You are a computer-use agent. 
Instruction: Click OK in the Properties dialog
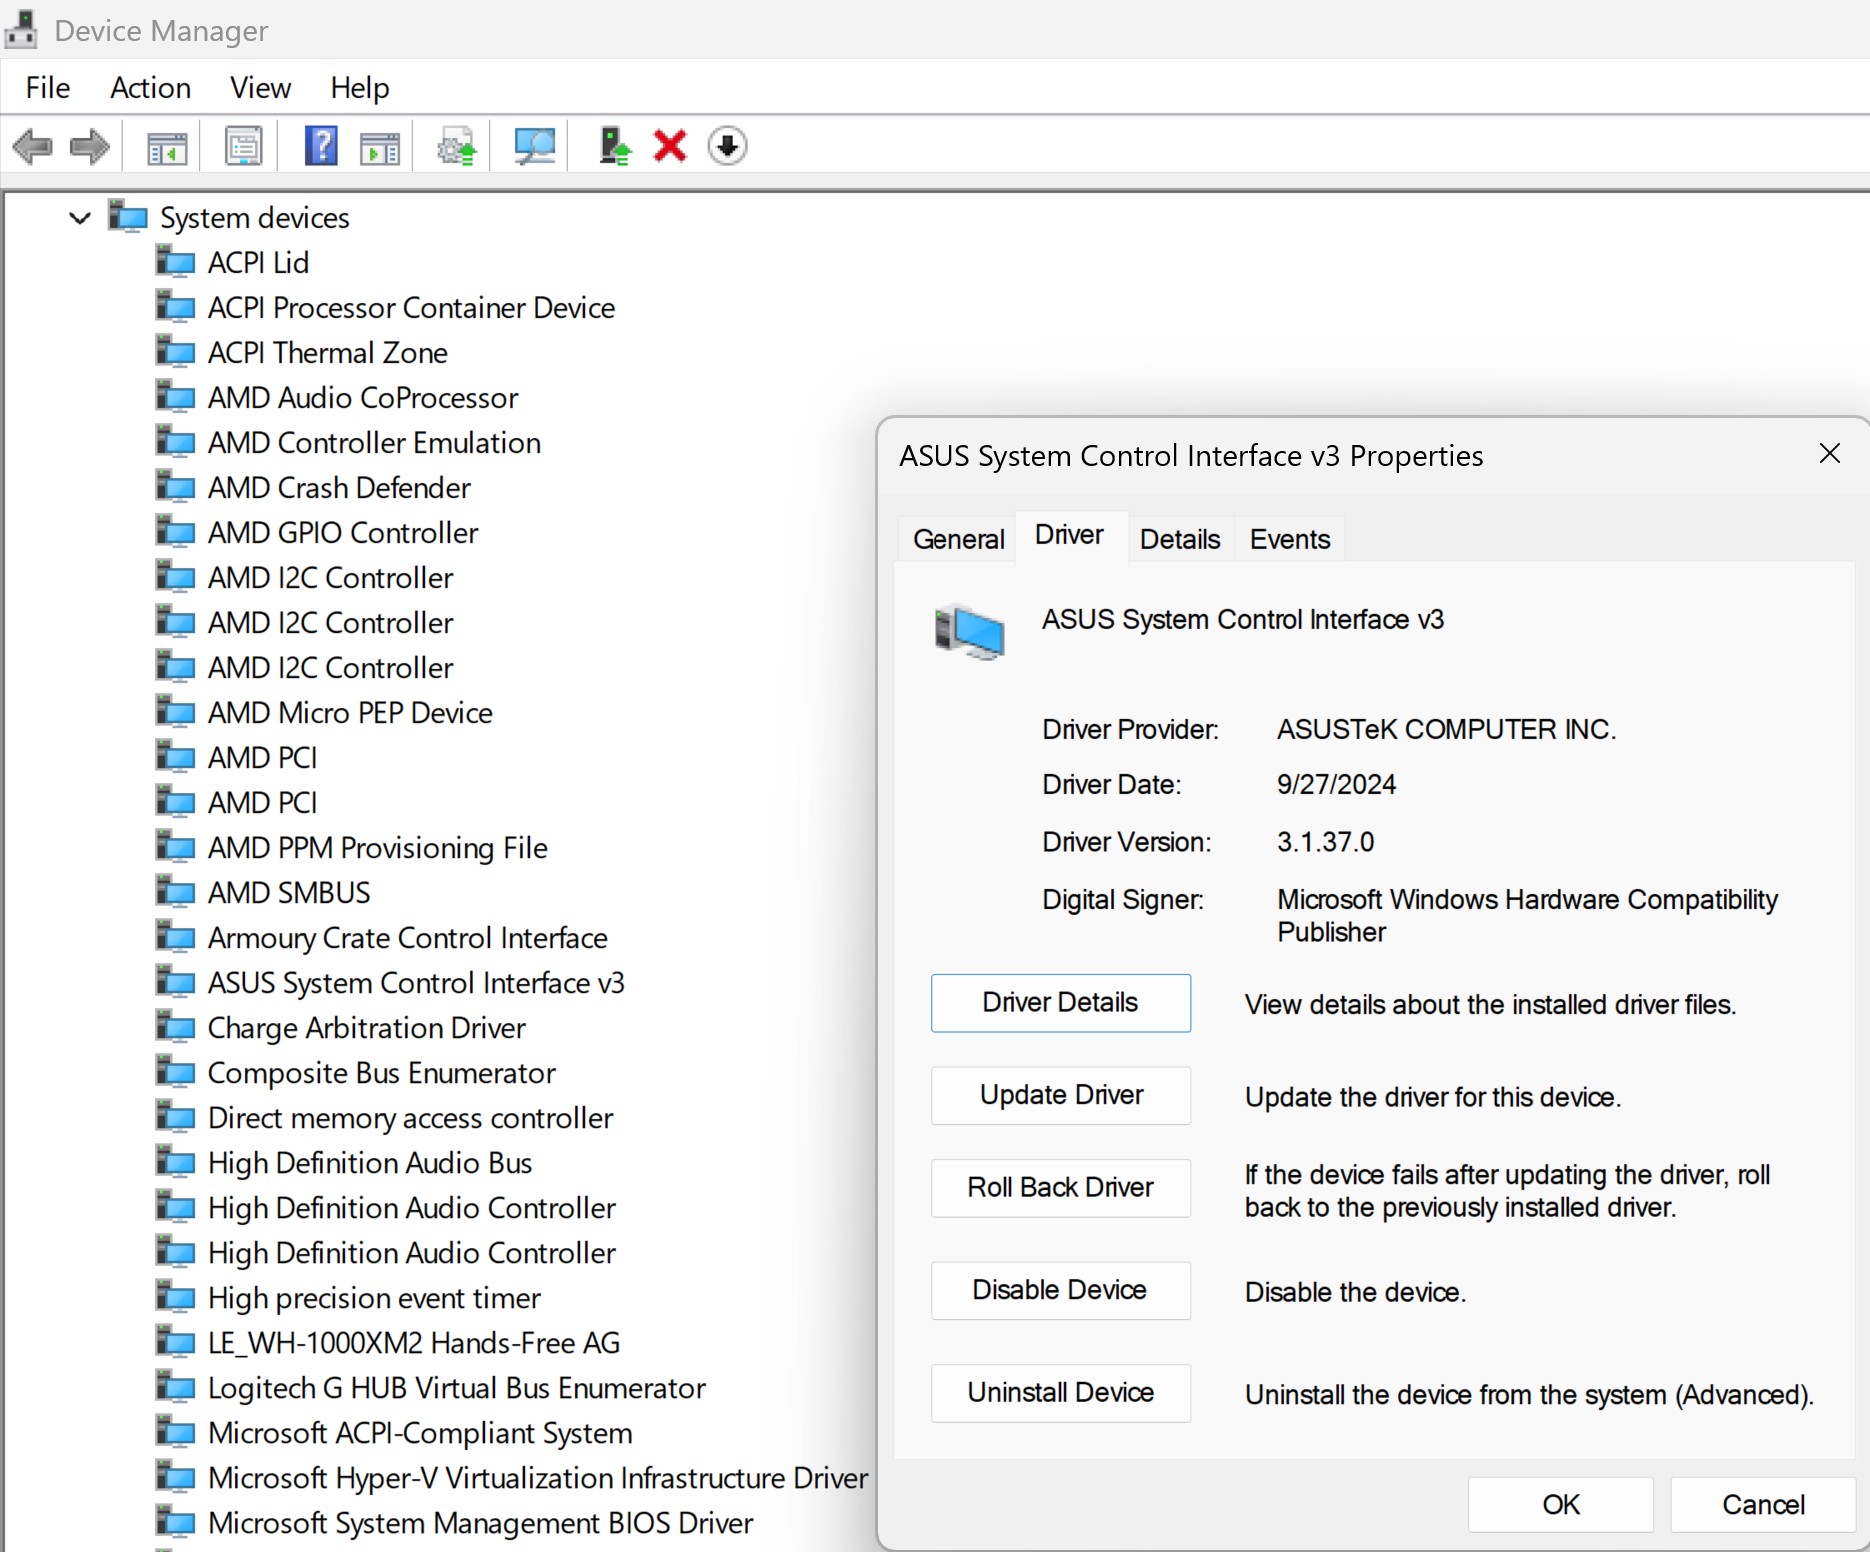pos(1561,1504)
